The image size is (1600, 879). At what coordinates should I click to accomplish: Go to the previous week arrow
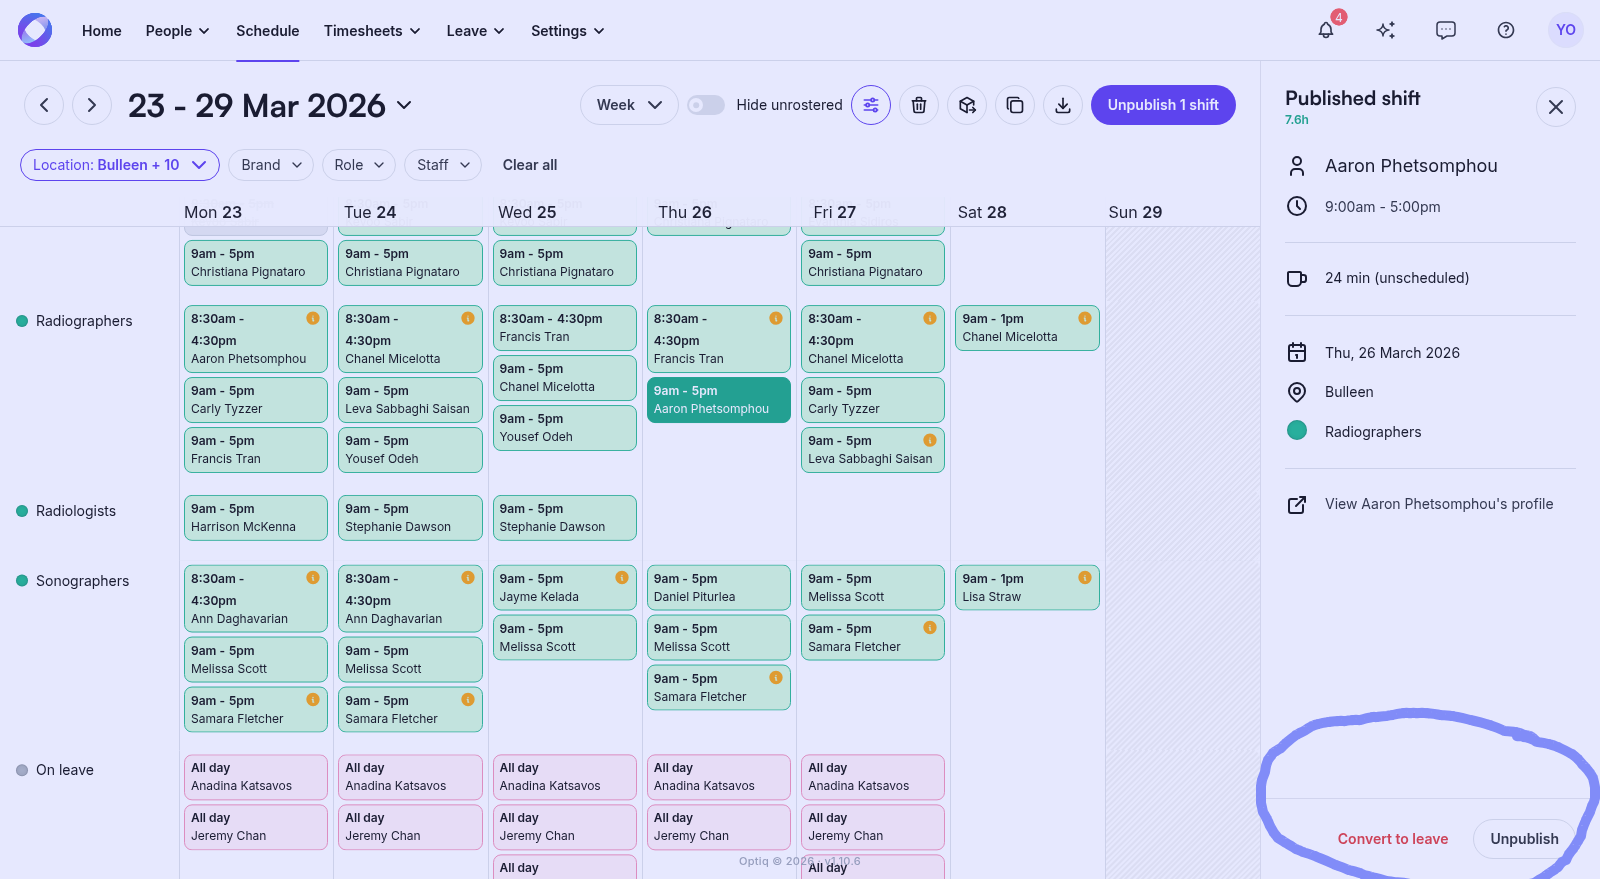pyautogui.click(x=44, y=105)
